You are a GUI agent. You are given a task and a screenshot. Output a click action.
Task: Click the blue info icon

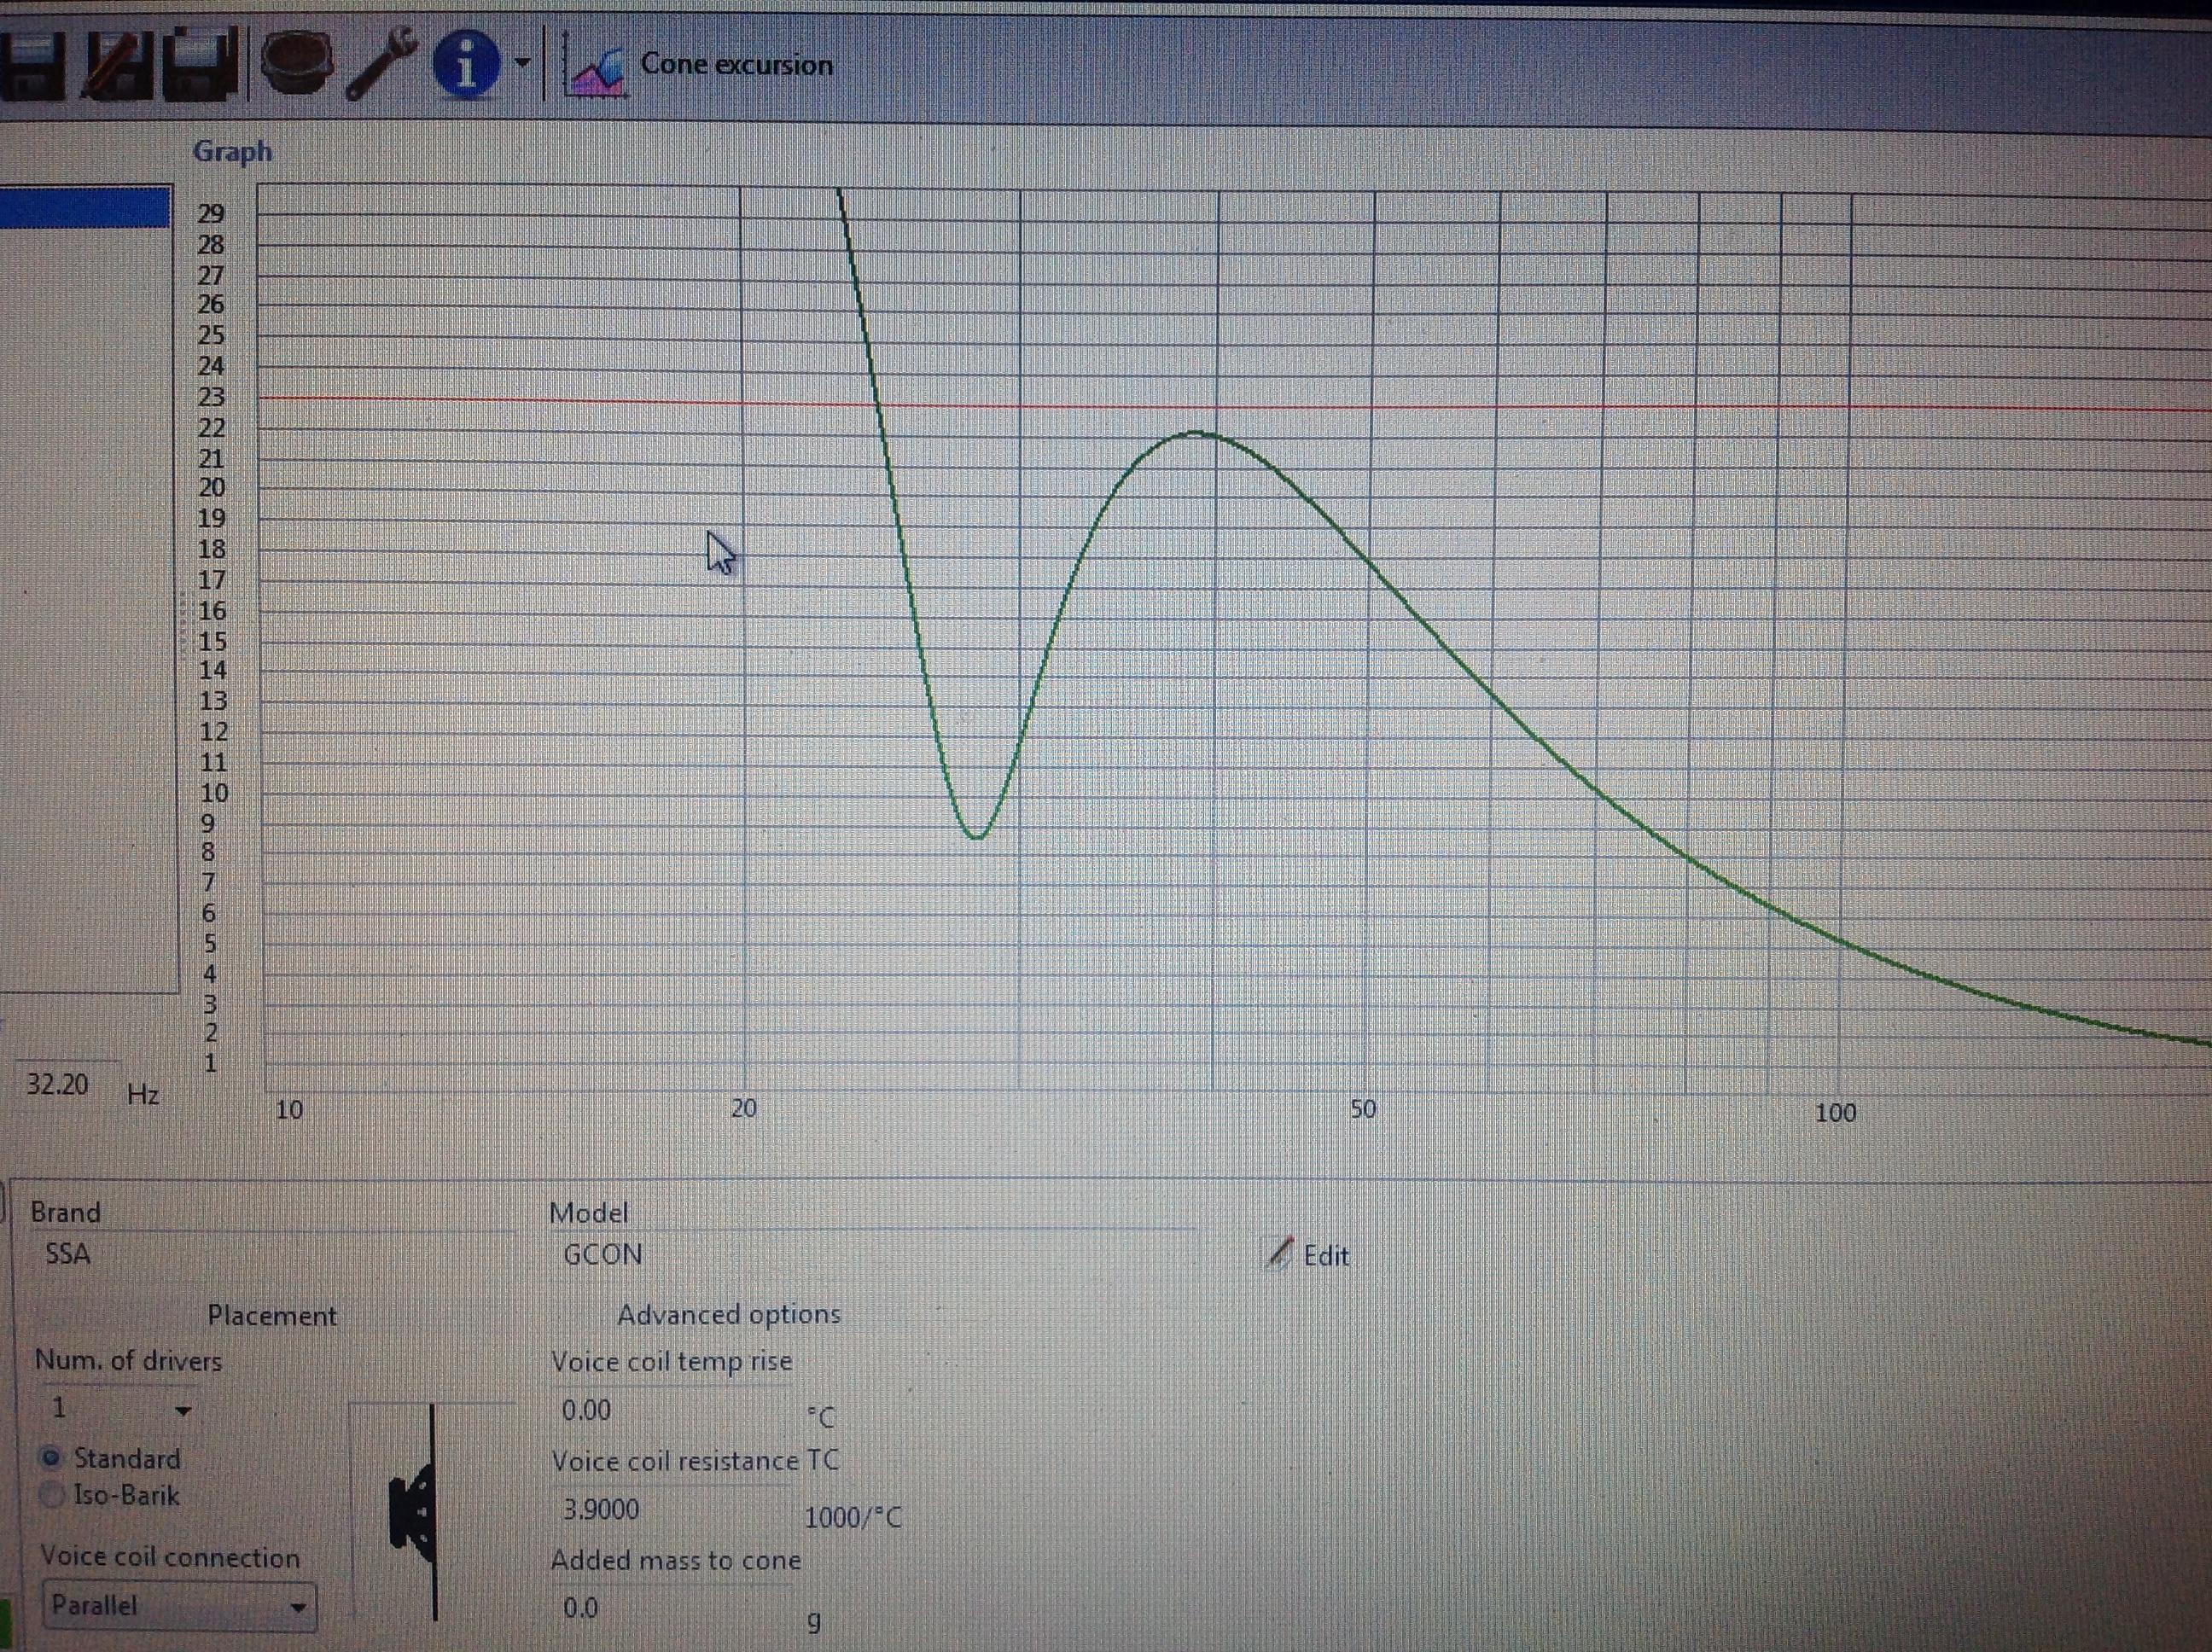tap(466, 63)
